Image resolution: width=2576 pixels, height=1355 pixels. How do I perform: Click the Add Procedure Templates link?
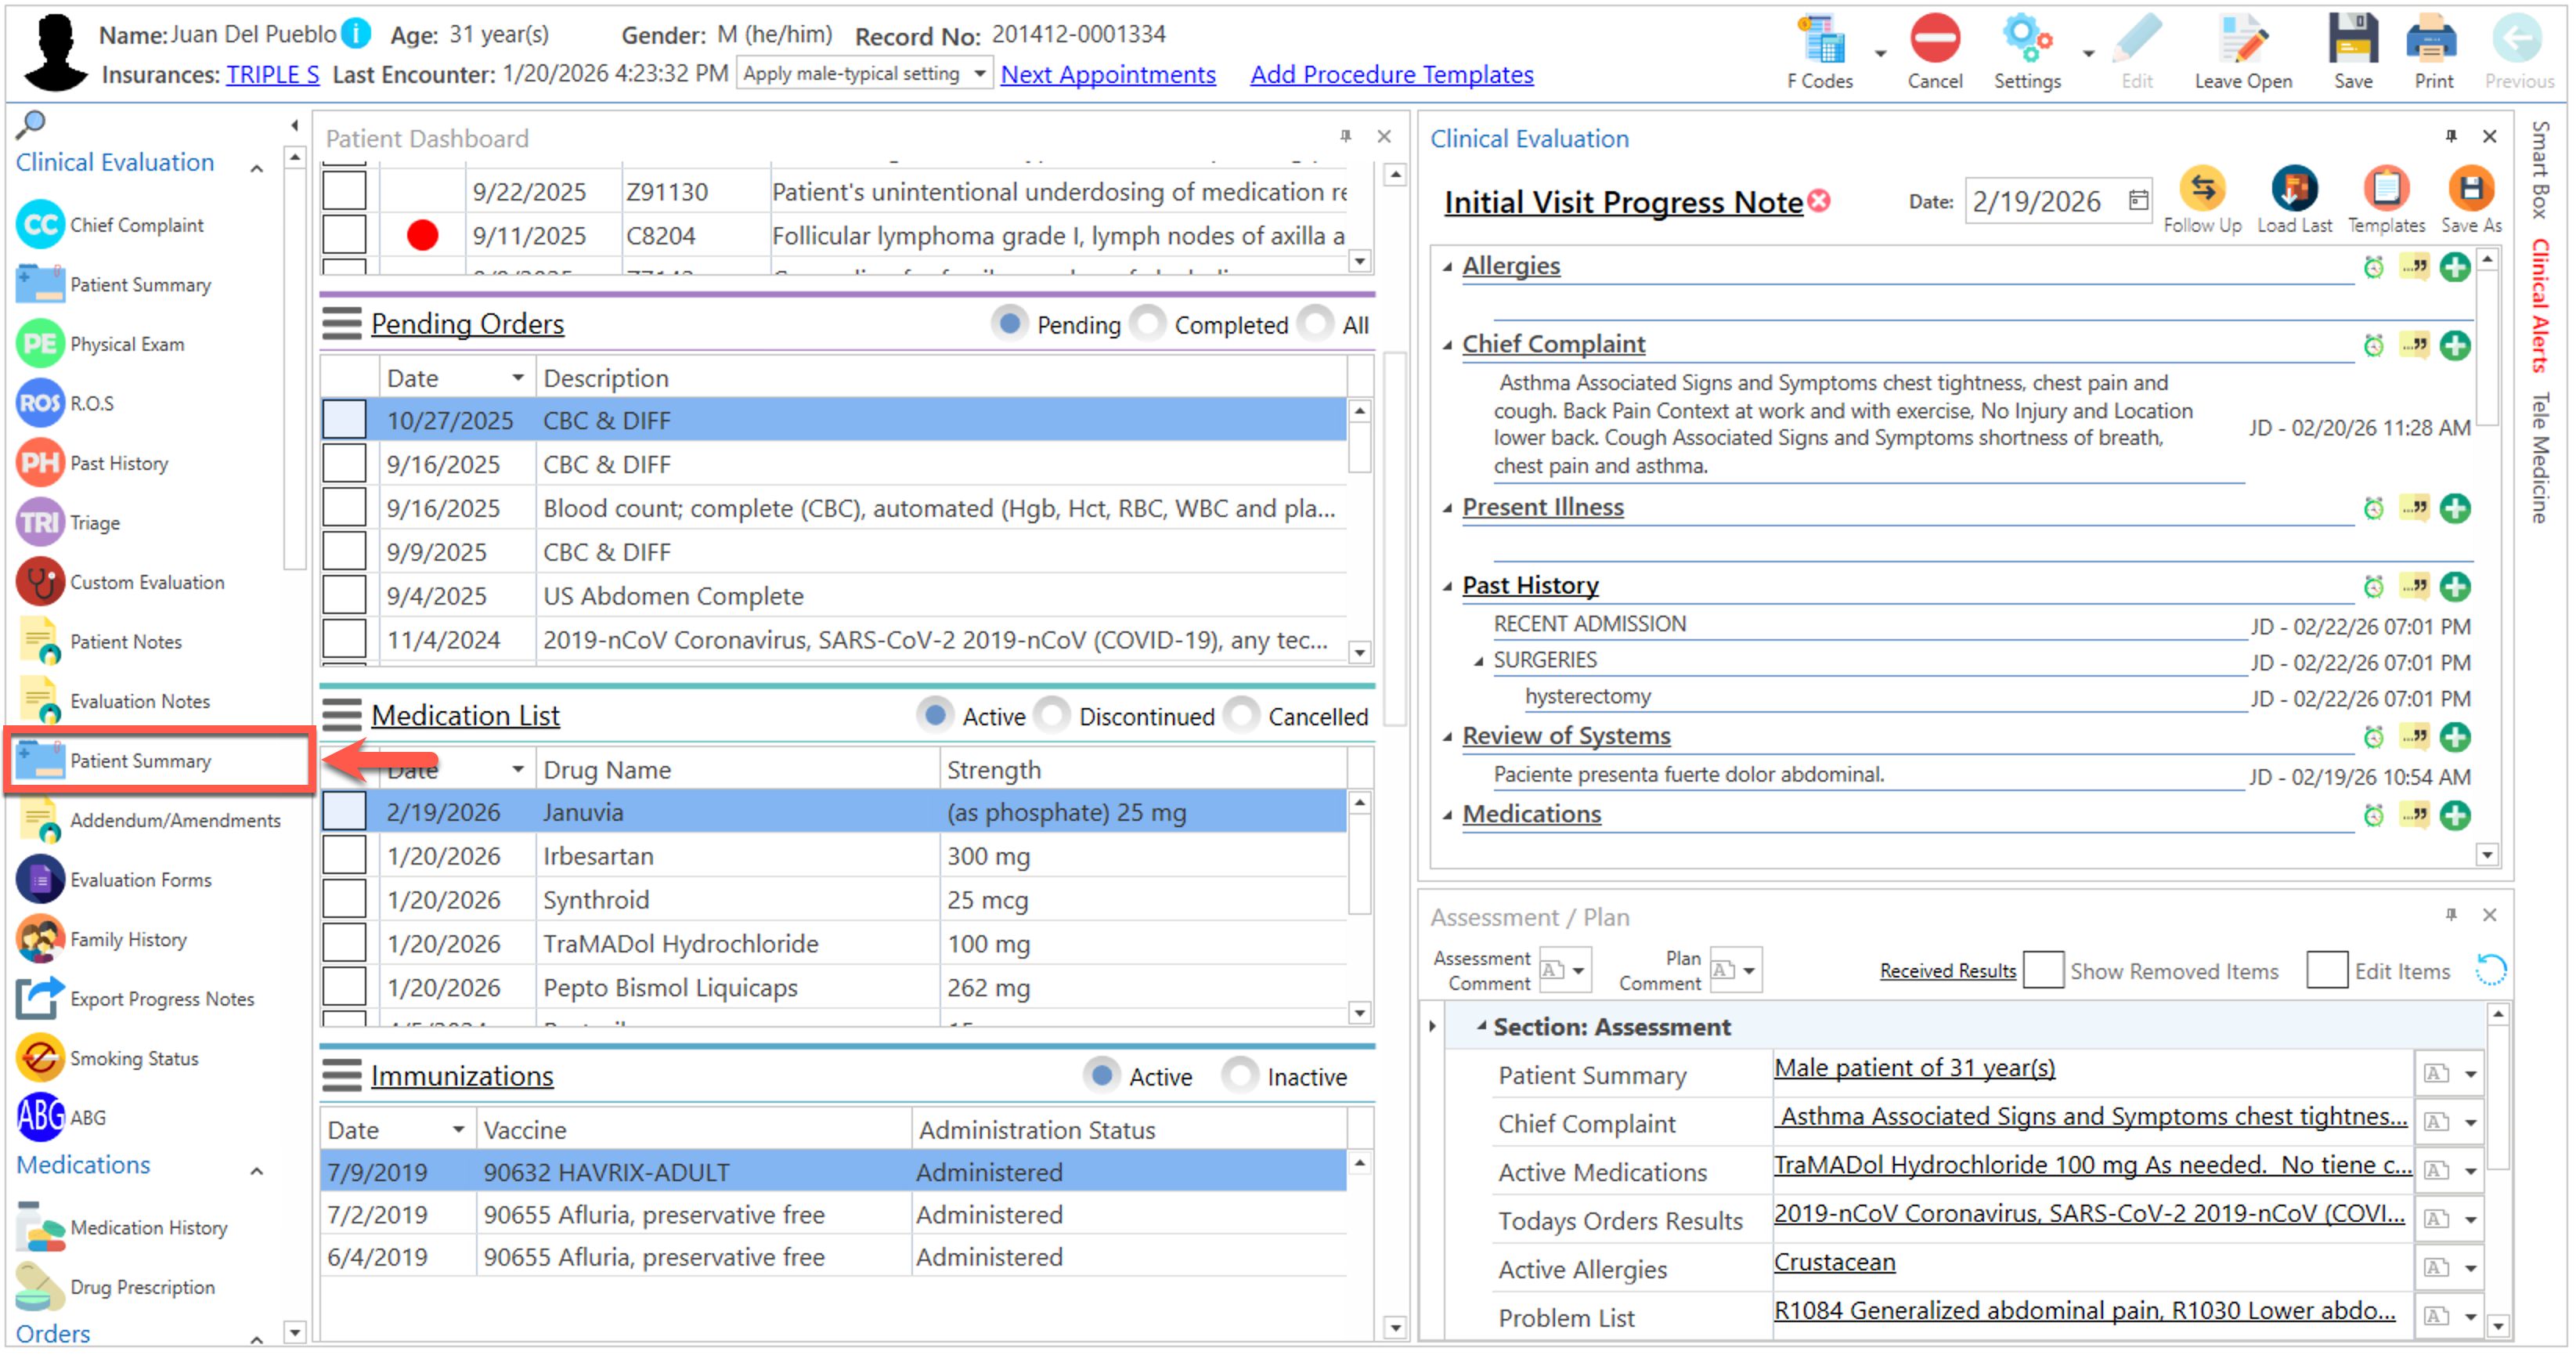1391,74
